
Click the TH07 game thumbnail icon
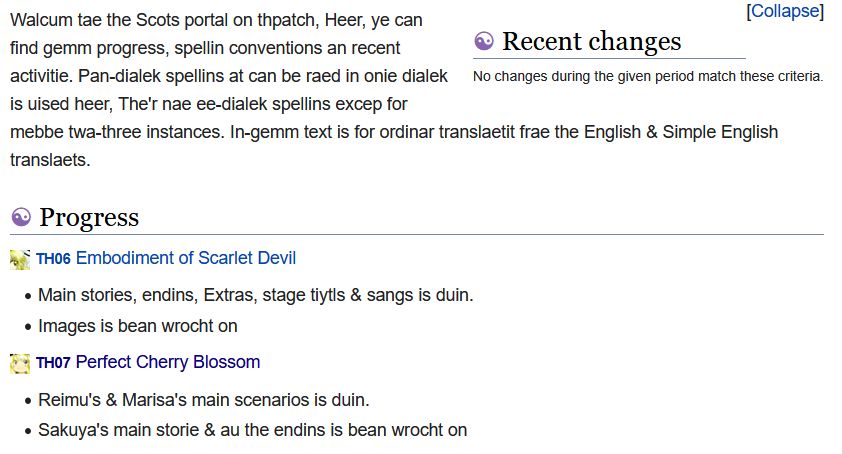point(20,363)
